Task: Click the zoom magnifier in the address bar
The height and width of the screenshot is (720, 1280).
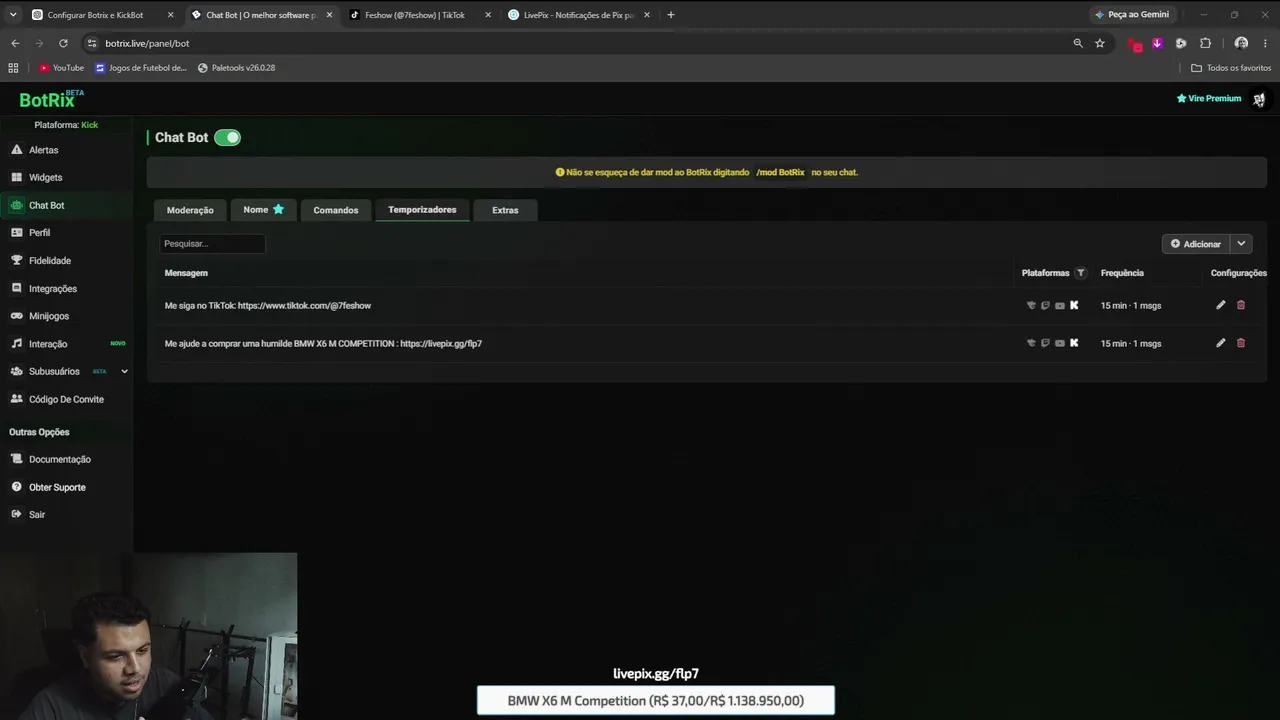Action: coord(1078,43)
